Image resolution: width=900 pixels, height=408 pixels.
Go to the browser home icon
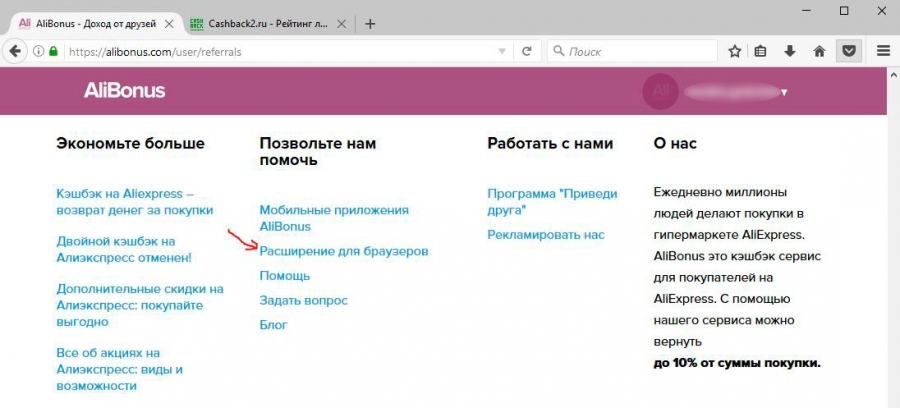pos(820,52)
